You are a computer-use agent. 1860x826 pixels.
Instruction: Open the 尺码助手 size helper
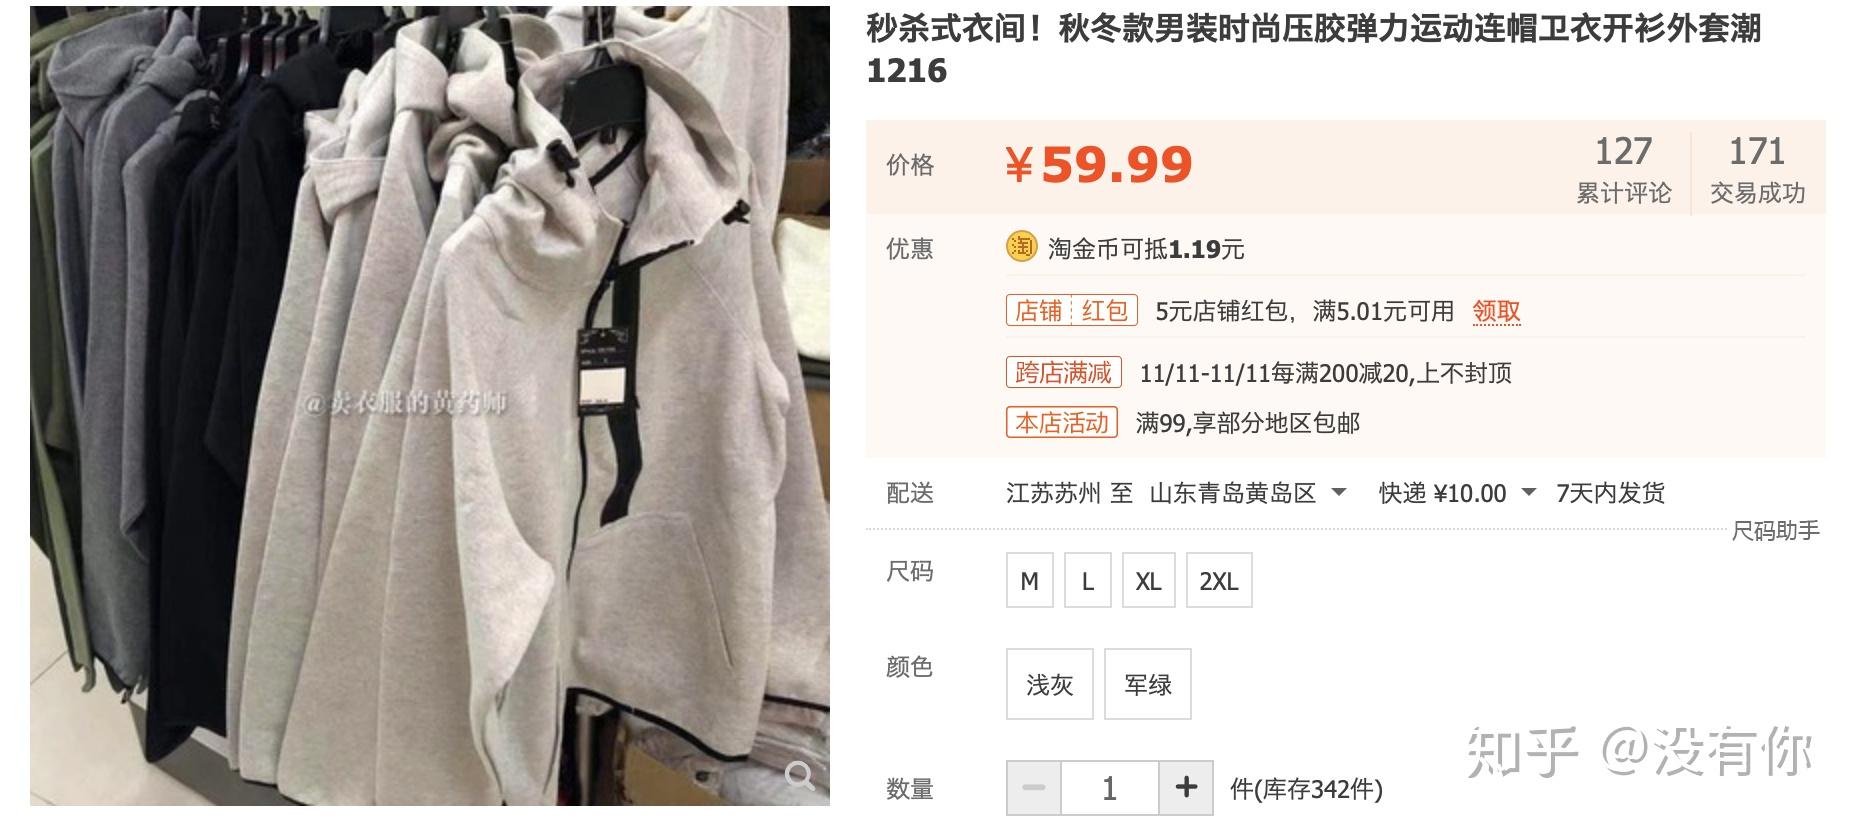(x=1775, y=531)
